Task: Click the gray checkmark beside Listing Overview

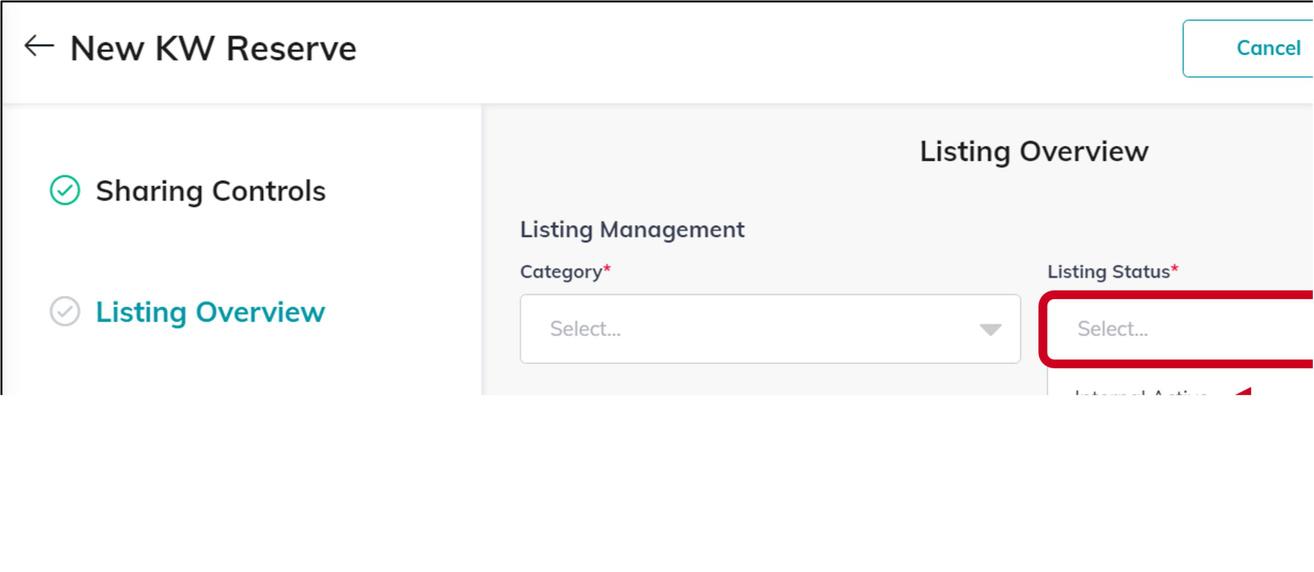Action: [65, 312]
